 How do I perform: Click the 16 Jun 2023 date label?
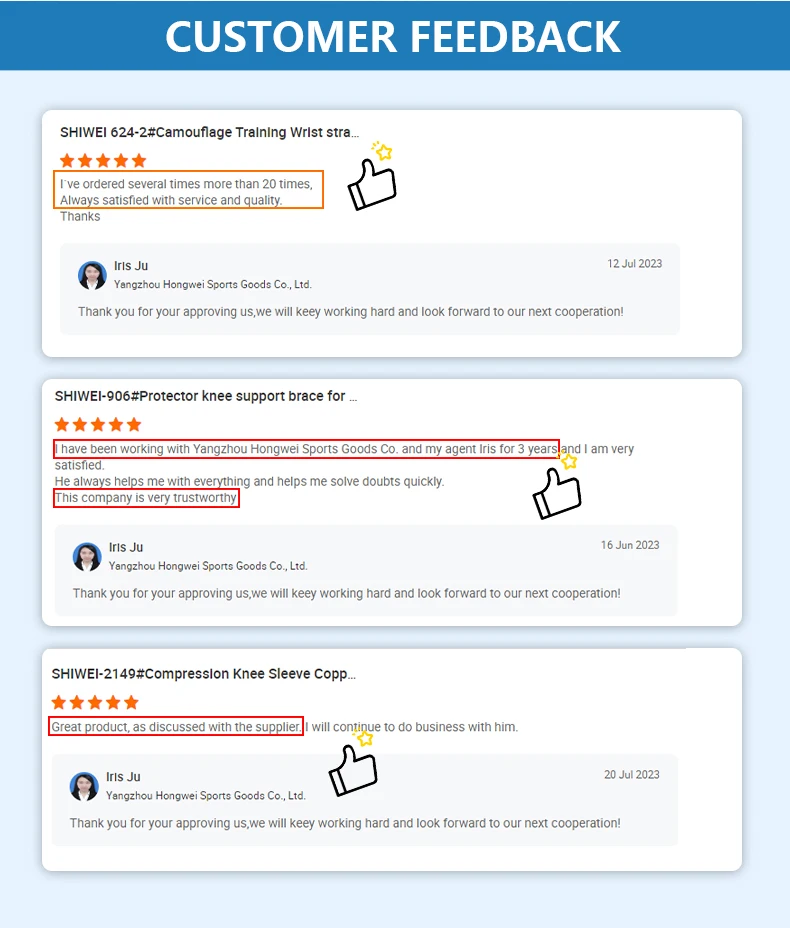[x=630, y=545]
